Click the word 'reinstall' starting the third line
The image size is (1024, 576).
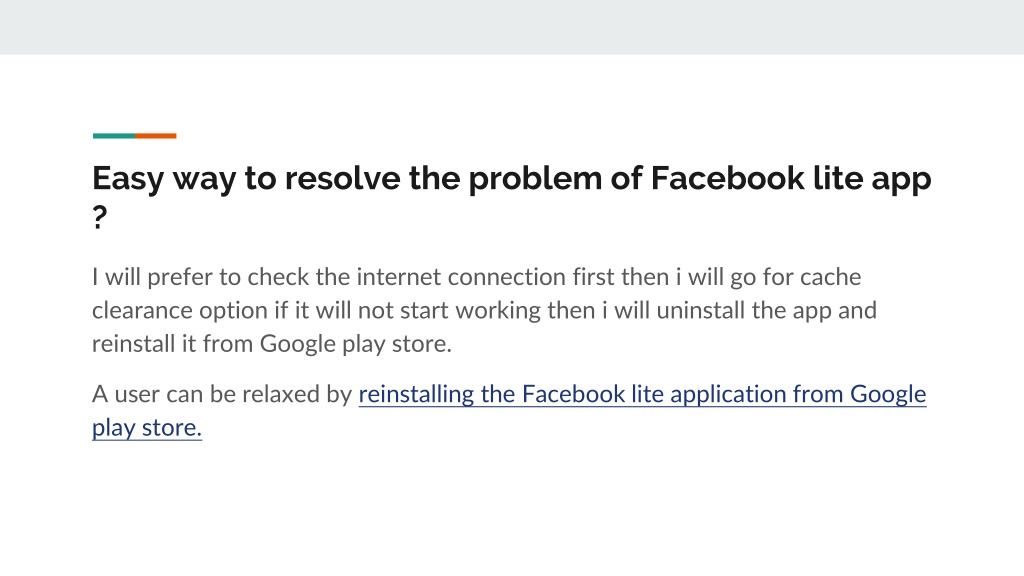pos(131,344)
